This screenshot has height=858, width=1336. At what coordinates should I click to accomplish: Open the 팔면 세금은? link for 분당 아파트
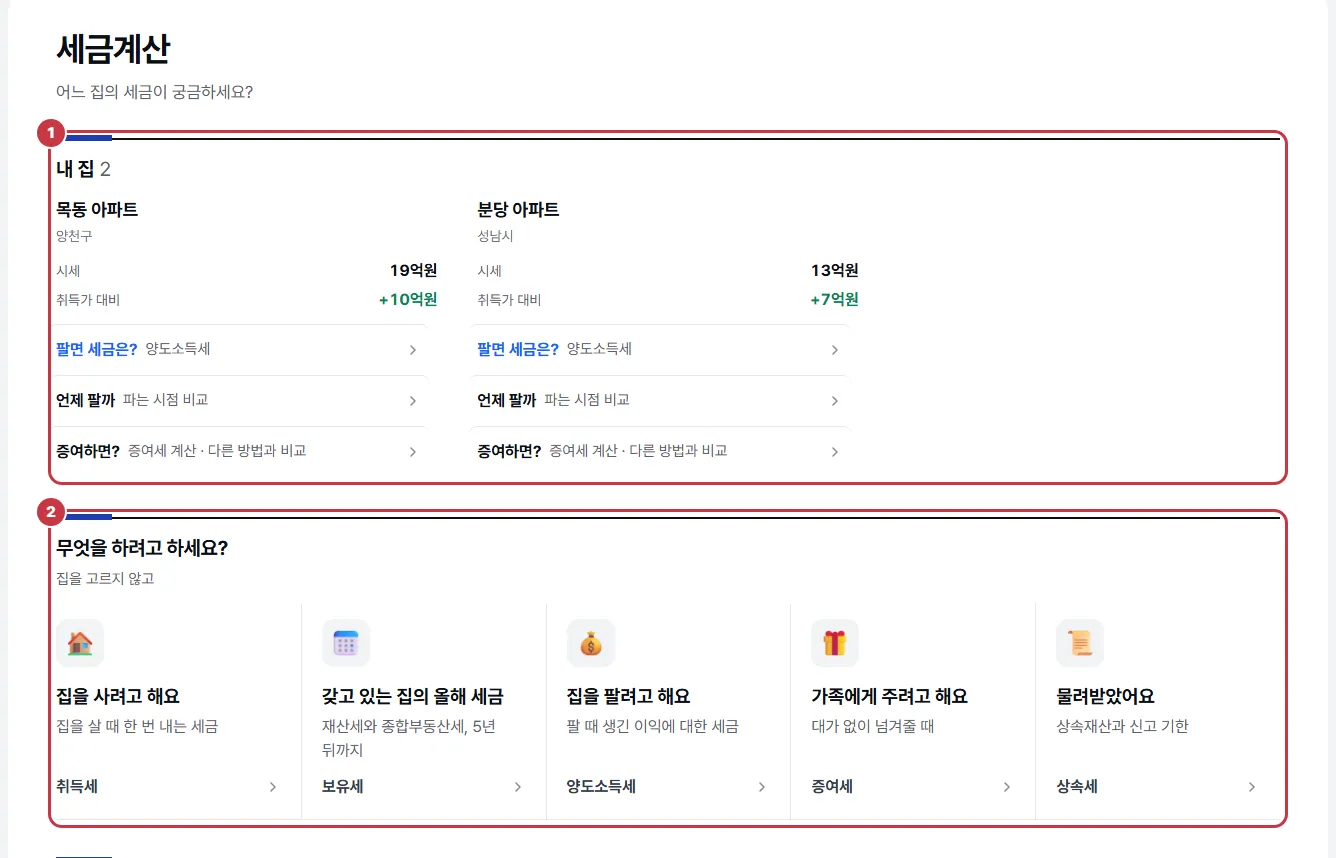[x=518, y=349]
